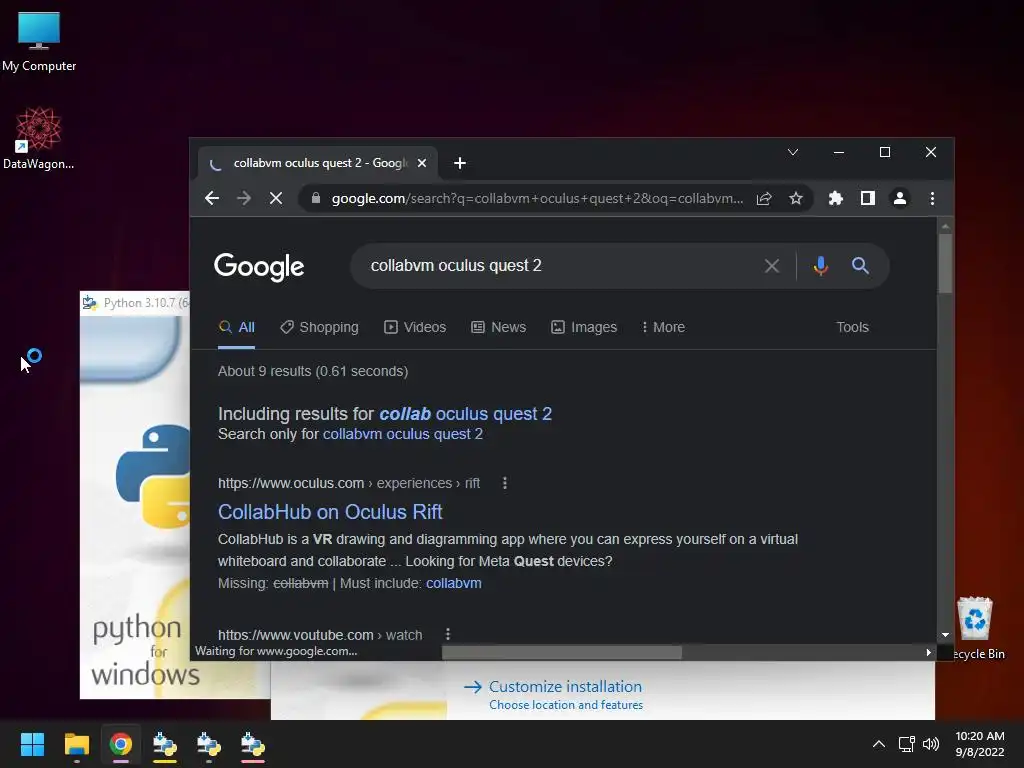Bookmark this tab with the star icon
Viewport: 1024px width, 768px height.
click(795, 199)
